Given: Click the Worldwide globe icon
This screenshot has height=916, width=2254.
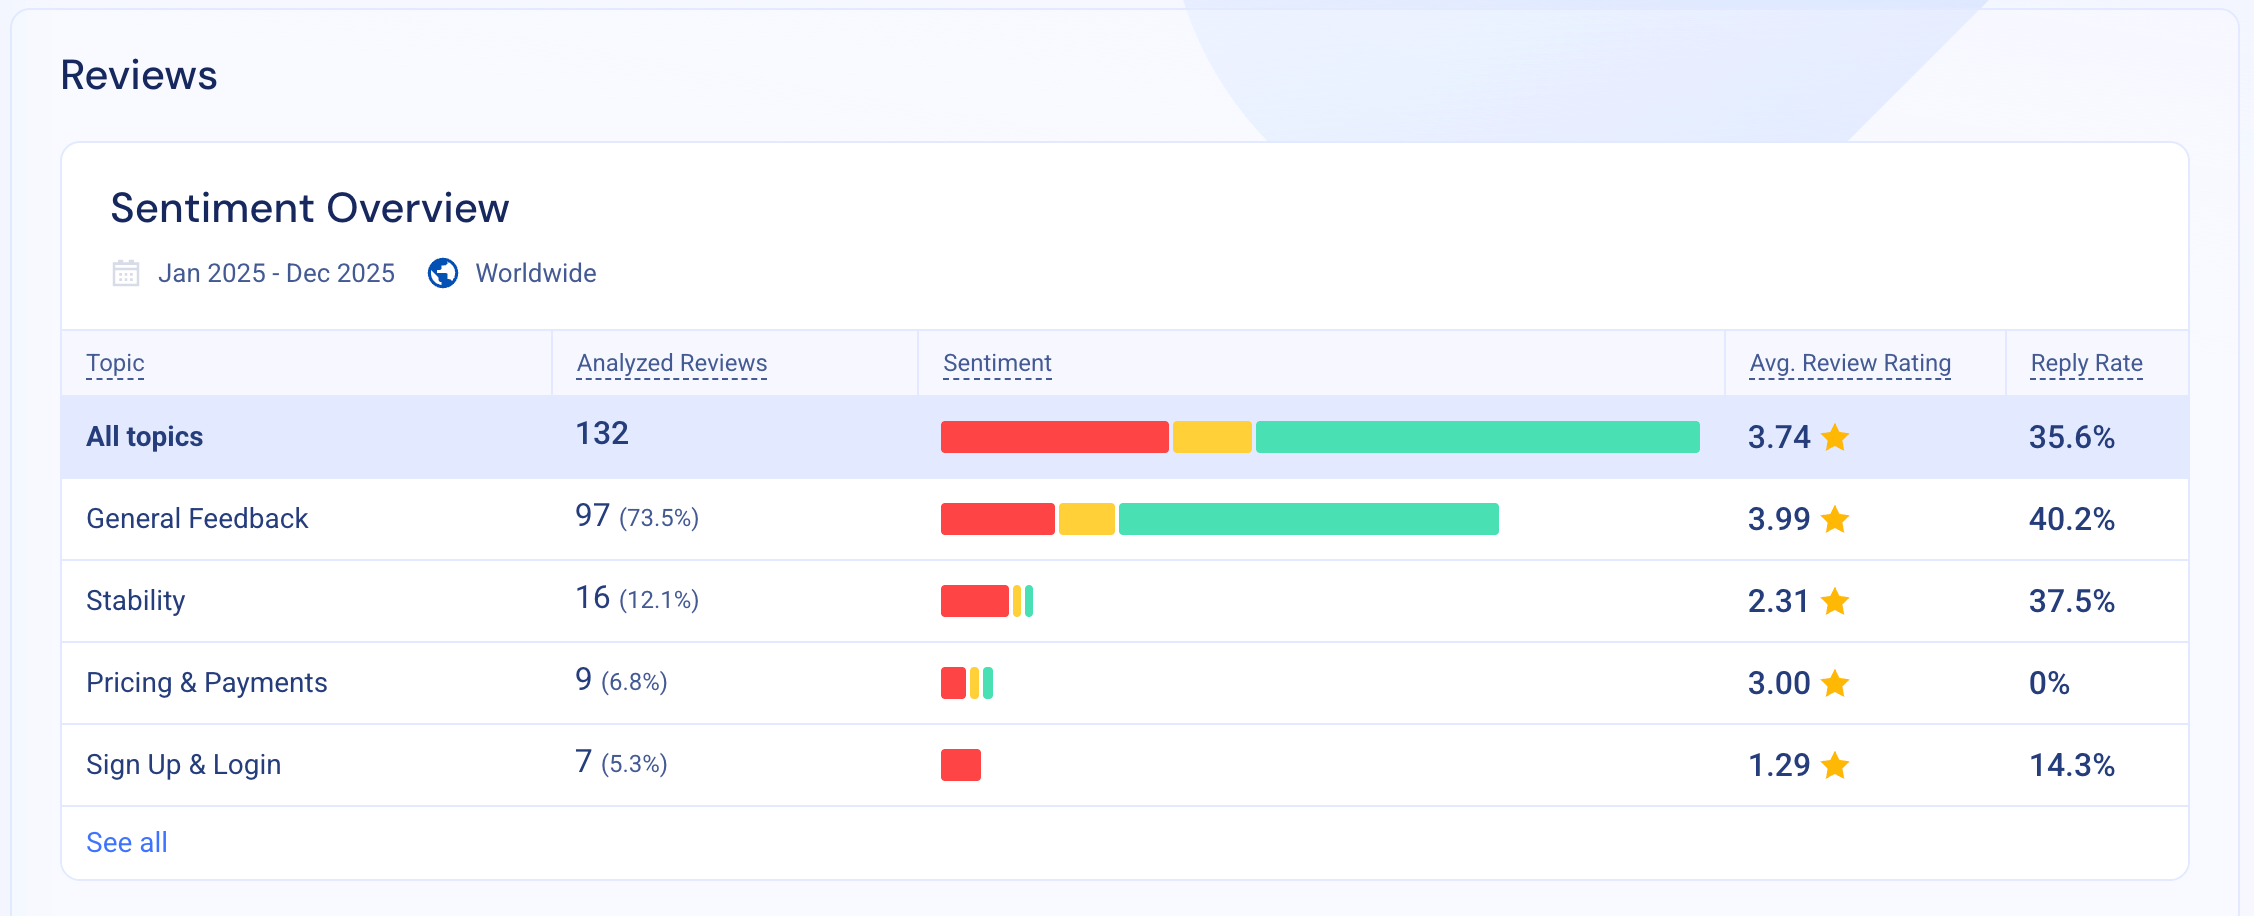Looking at the screenshot, I should tap(443, 272).
